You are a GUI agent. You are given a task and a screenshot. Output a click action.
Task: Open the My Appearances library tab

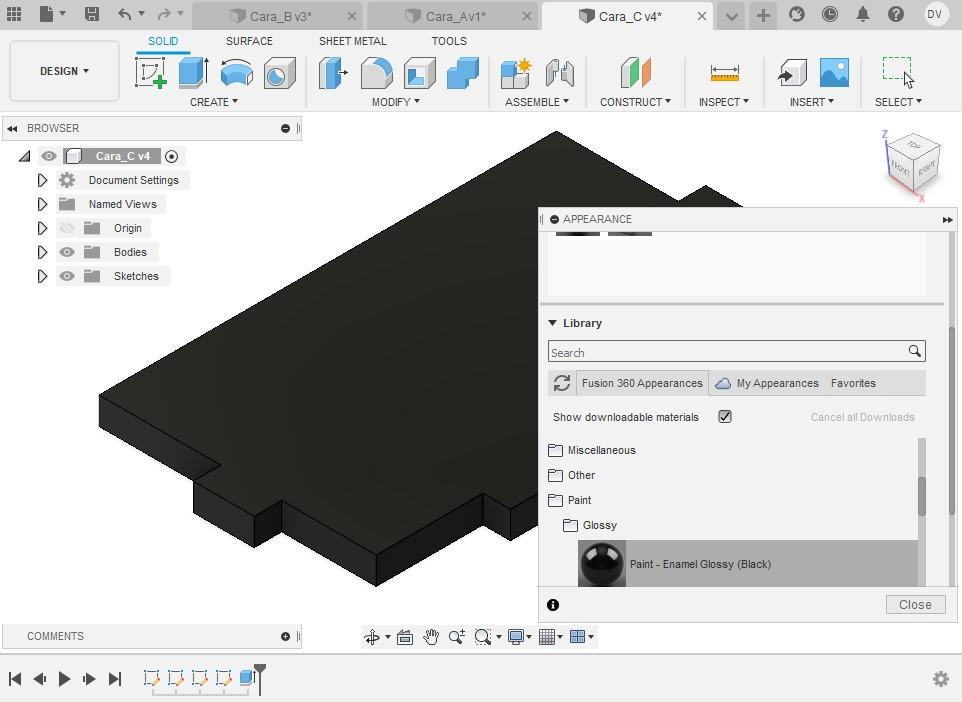click(x=768, y=383)
